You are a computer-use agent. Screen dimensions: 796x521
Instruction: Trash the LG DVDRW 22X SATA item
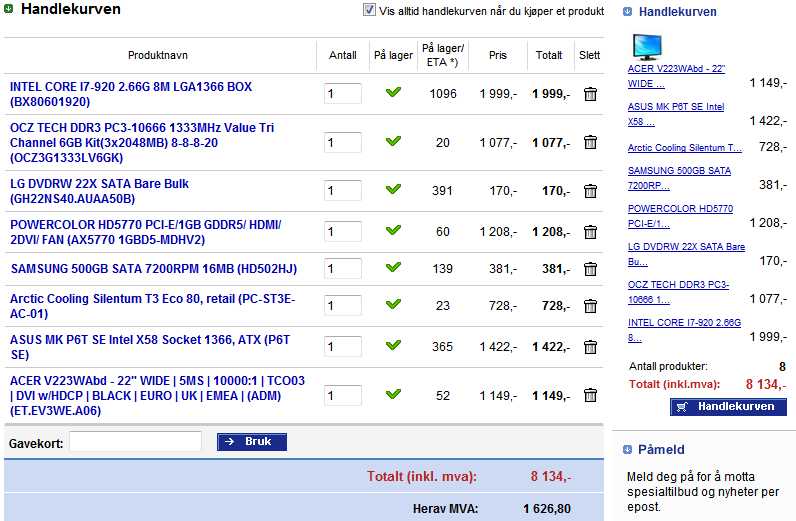[590, 191]
